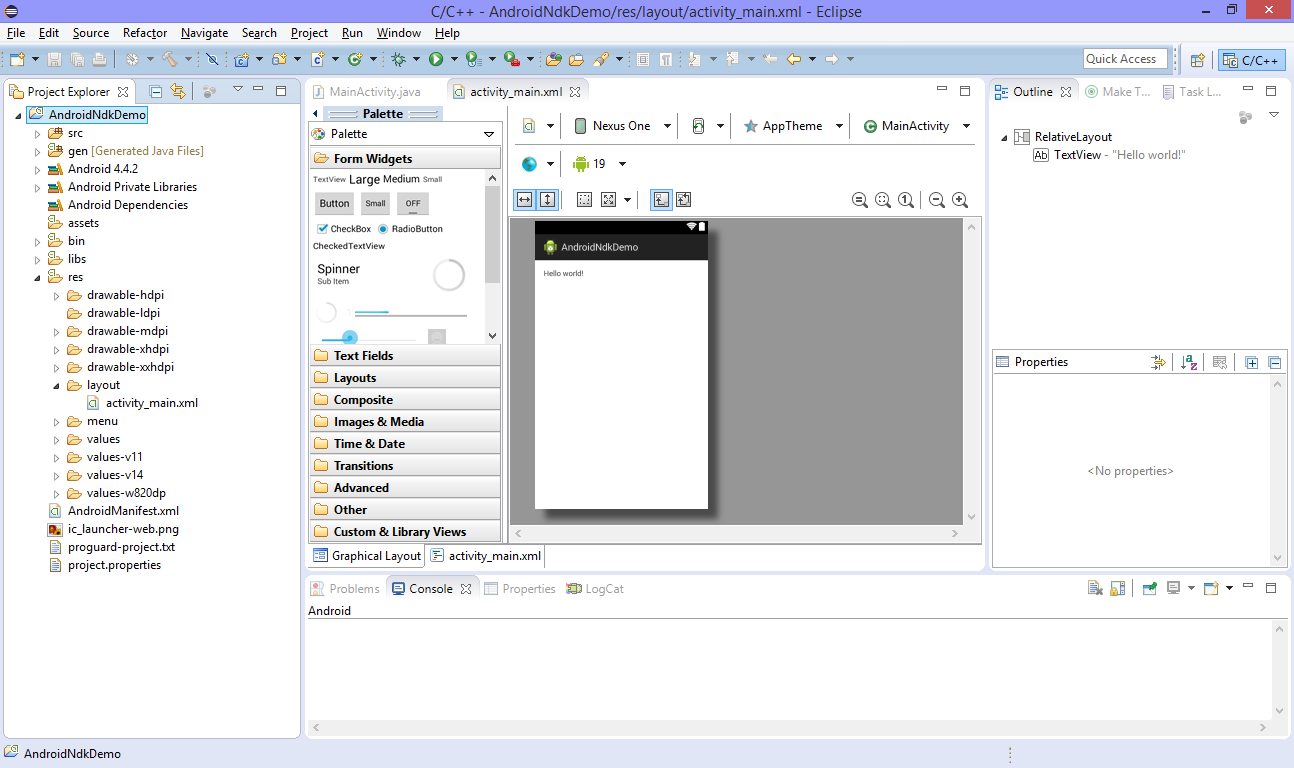Click the Quick Access search field
Viewport: 1294px width, 768px height.
tap(1125, 59)
